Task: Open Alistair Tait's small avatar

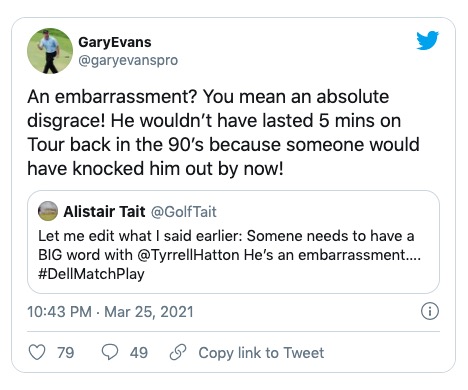Action: click(x=48, y=211)
